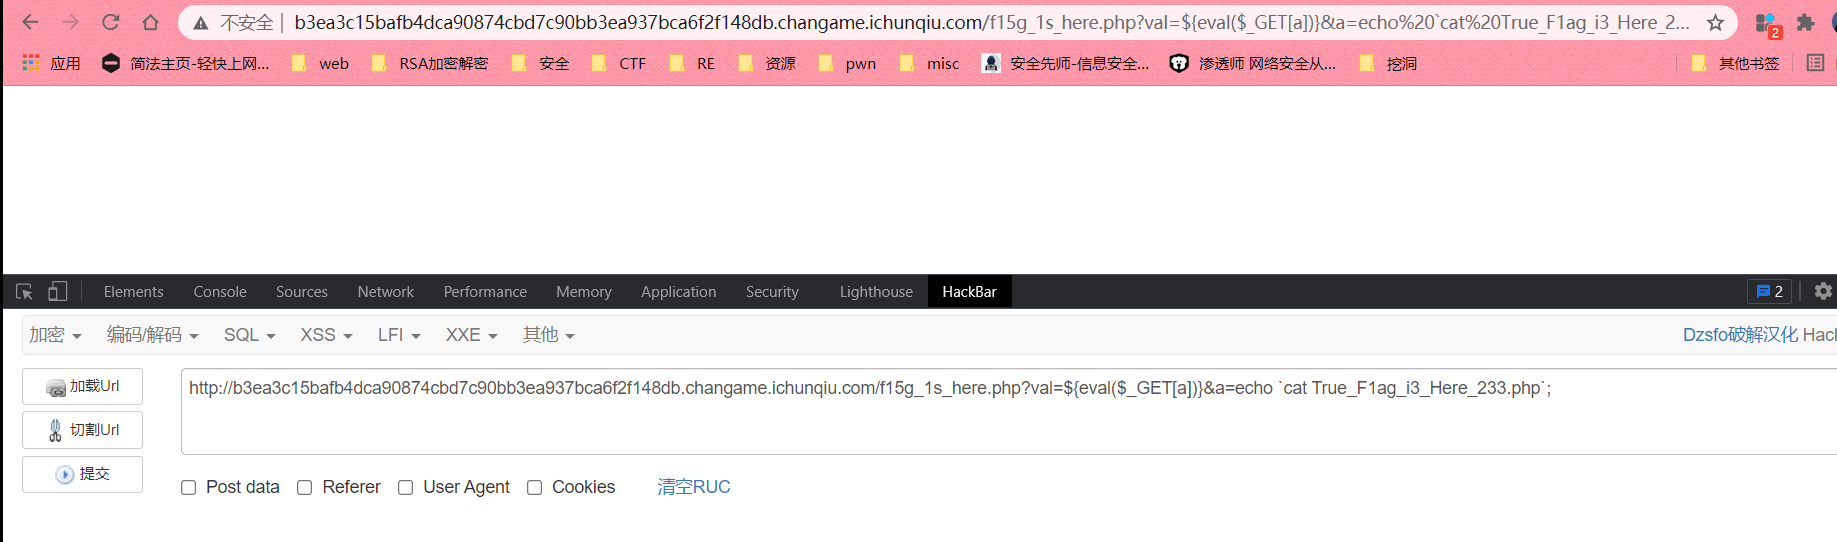Open the RE bookmark folder
This screenshot has height=542, width=1837.
[693, 63]
